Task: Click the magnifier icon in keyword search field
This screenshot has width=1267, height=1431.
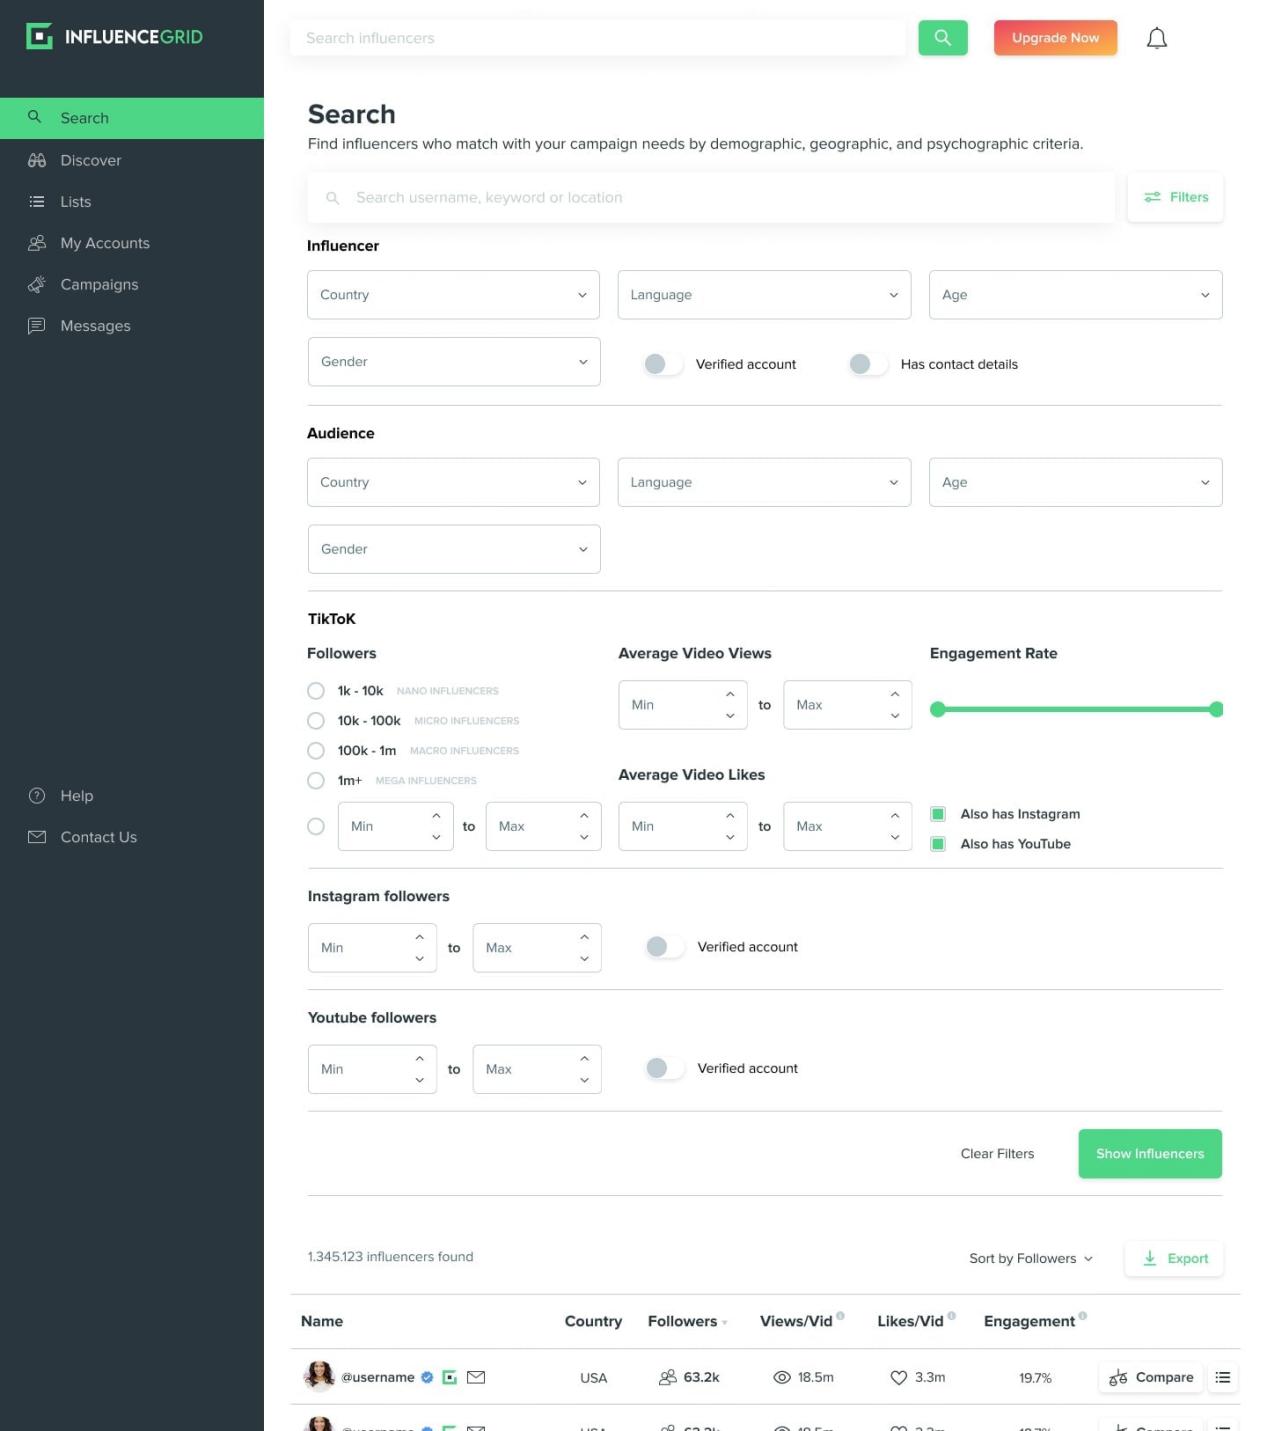Action: click(x=333, y=198)
